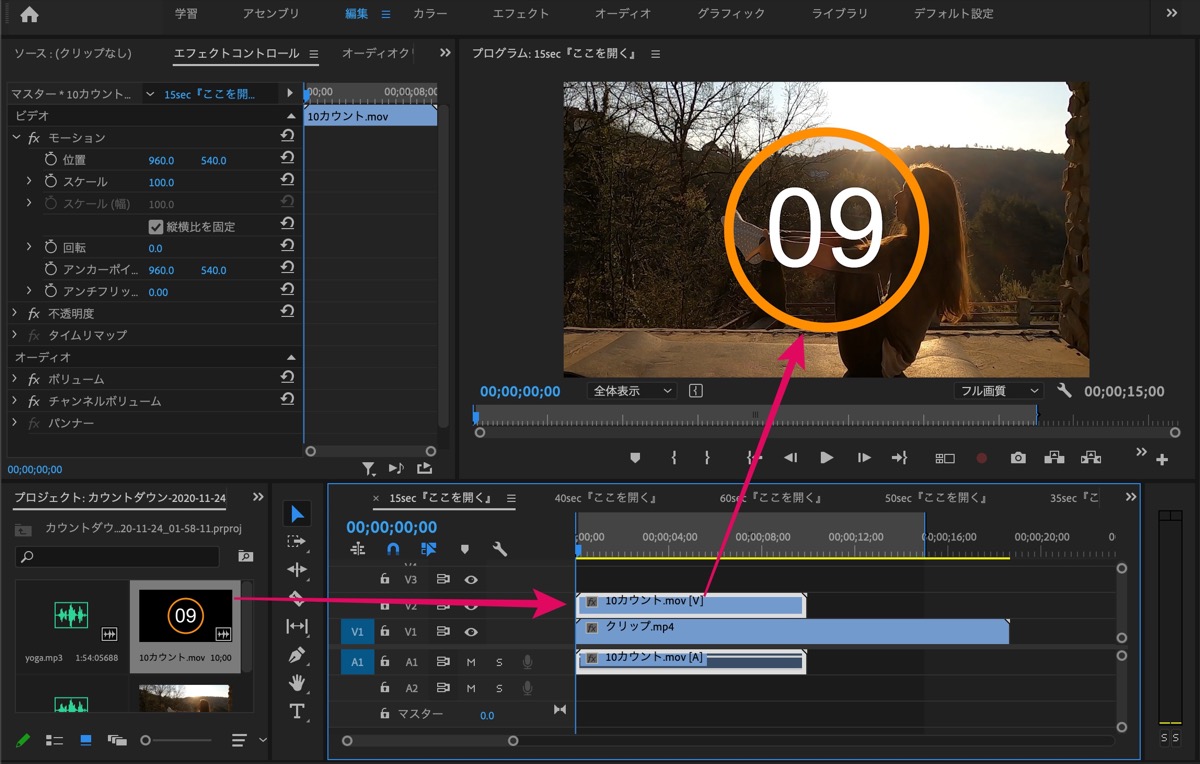Switch project panel to list view
This screenshot has height=764, width=1200.
point(55,740)
